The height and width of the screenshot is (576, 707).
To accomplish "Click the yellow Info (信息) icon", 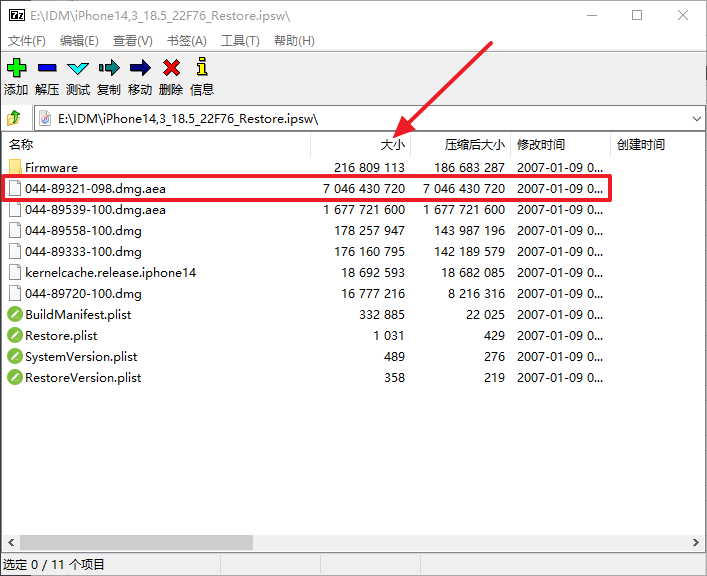I will tap(202, 66).
